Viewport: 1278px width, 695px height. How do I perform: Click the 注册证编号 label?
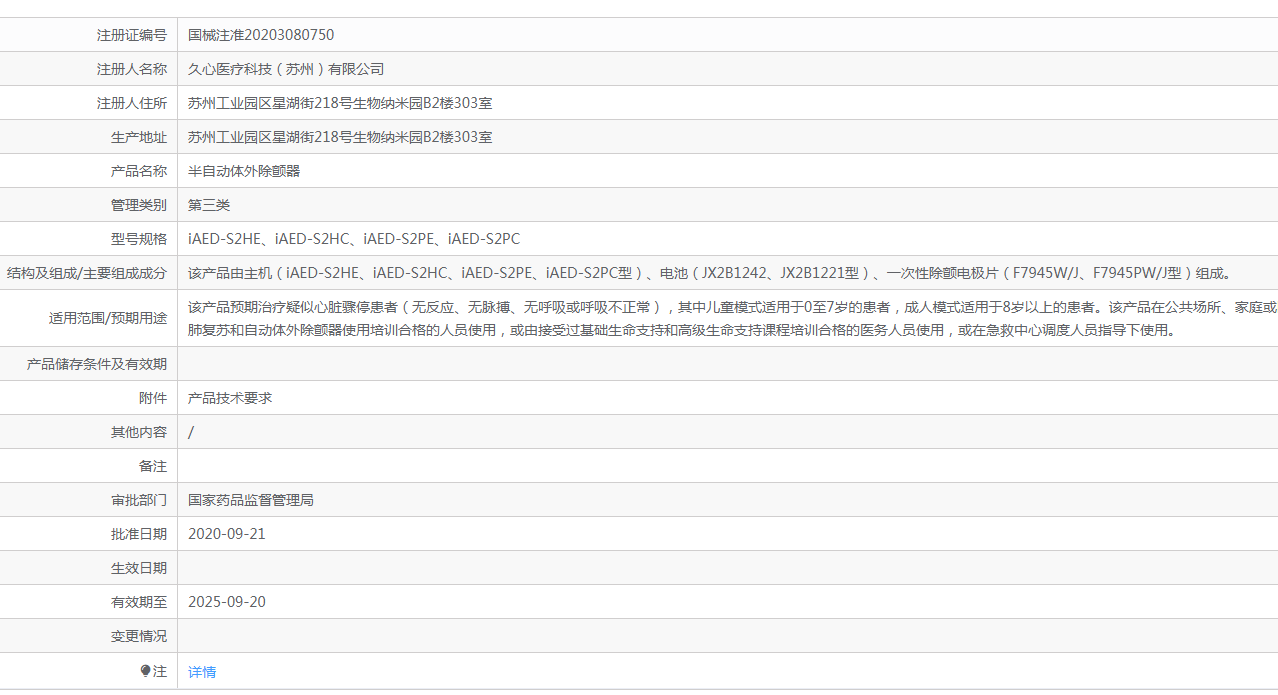(x=132, y=35)
